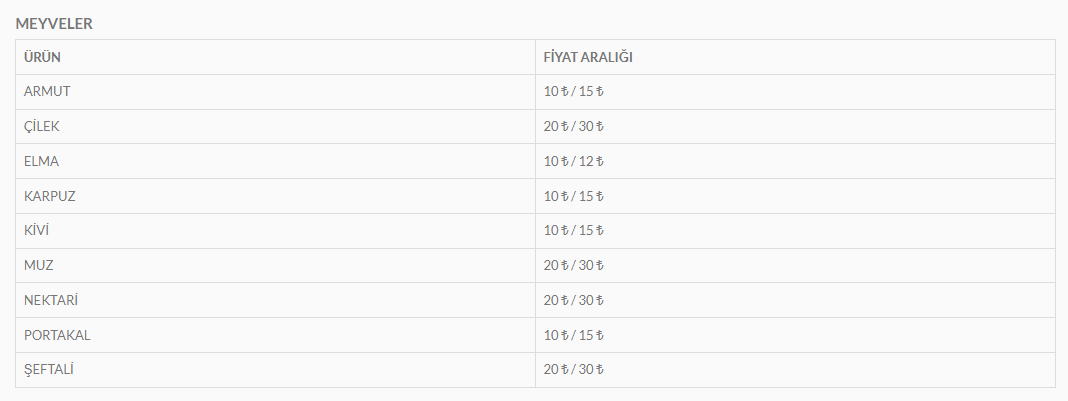
Task: Click the ELMA product name
Action: [x=42, y=161]
